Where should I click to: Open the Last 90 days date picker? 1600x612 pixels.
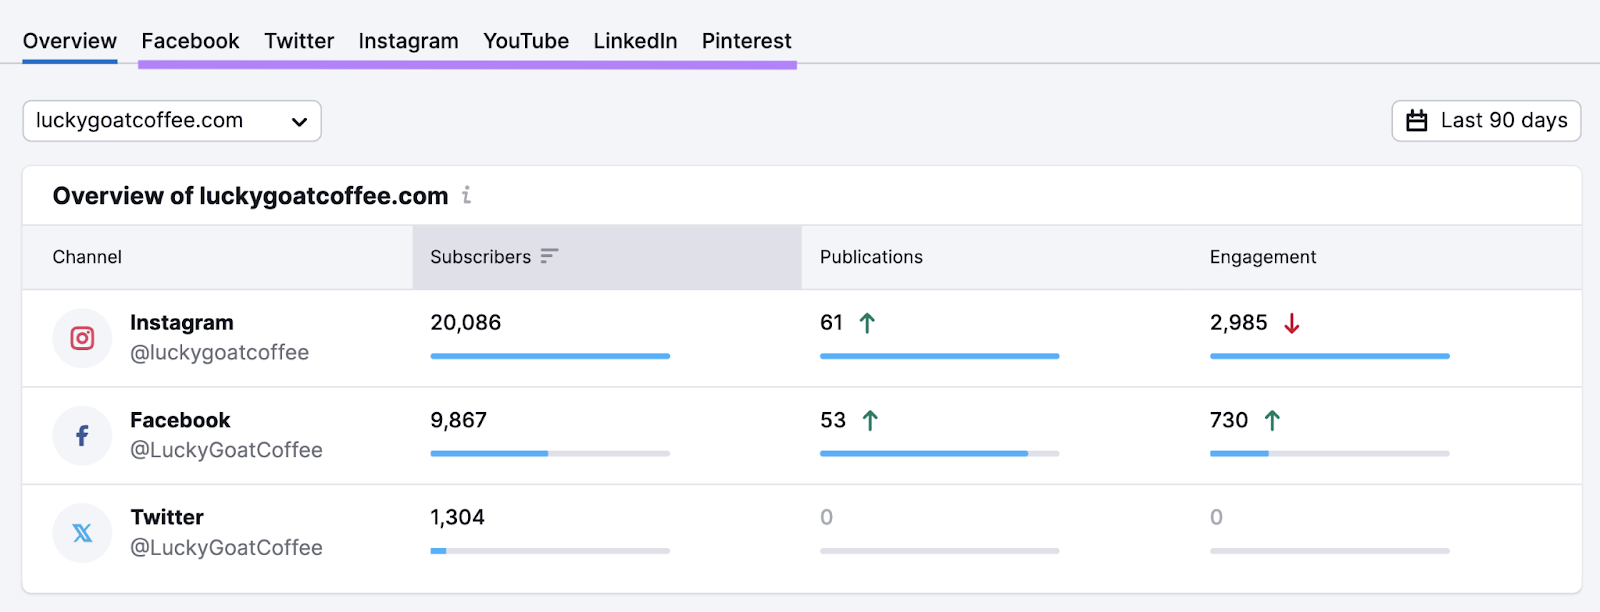(x=1486, y=121)
